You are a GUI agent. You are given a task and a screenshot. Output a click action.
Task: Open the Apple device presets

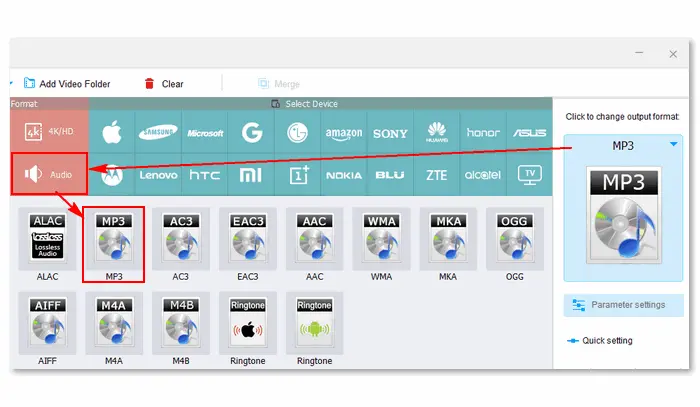tap(112, 133)
